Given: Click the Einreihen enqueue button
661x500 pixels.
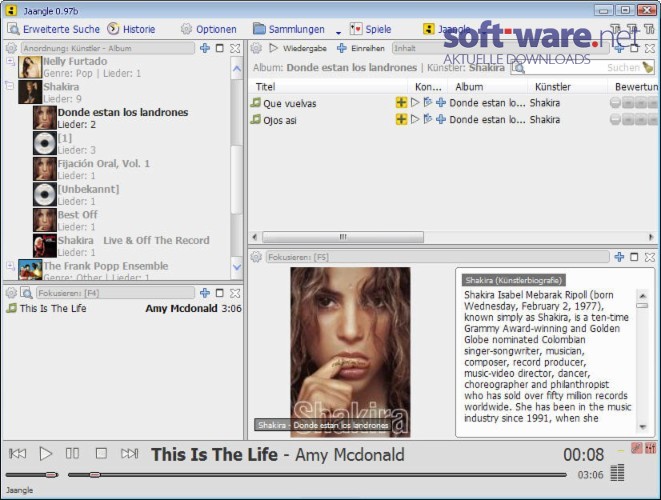Looking at the screenshot, I should point(361,48).
